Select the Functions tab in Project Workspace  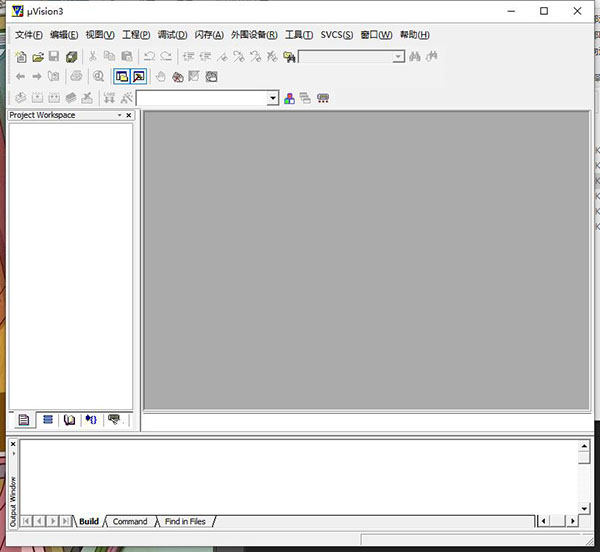pyautogui.click(x=91, y=420)
